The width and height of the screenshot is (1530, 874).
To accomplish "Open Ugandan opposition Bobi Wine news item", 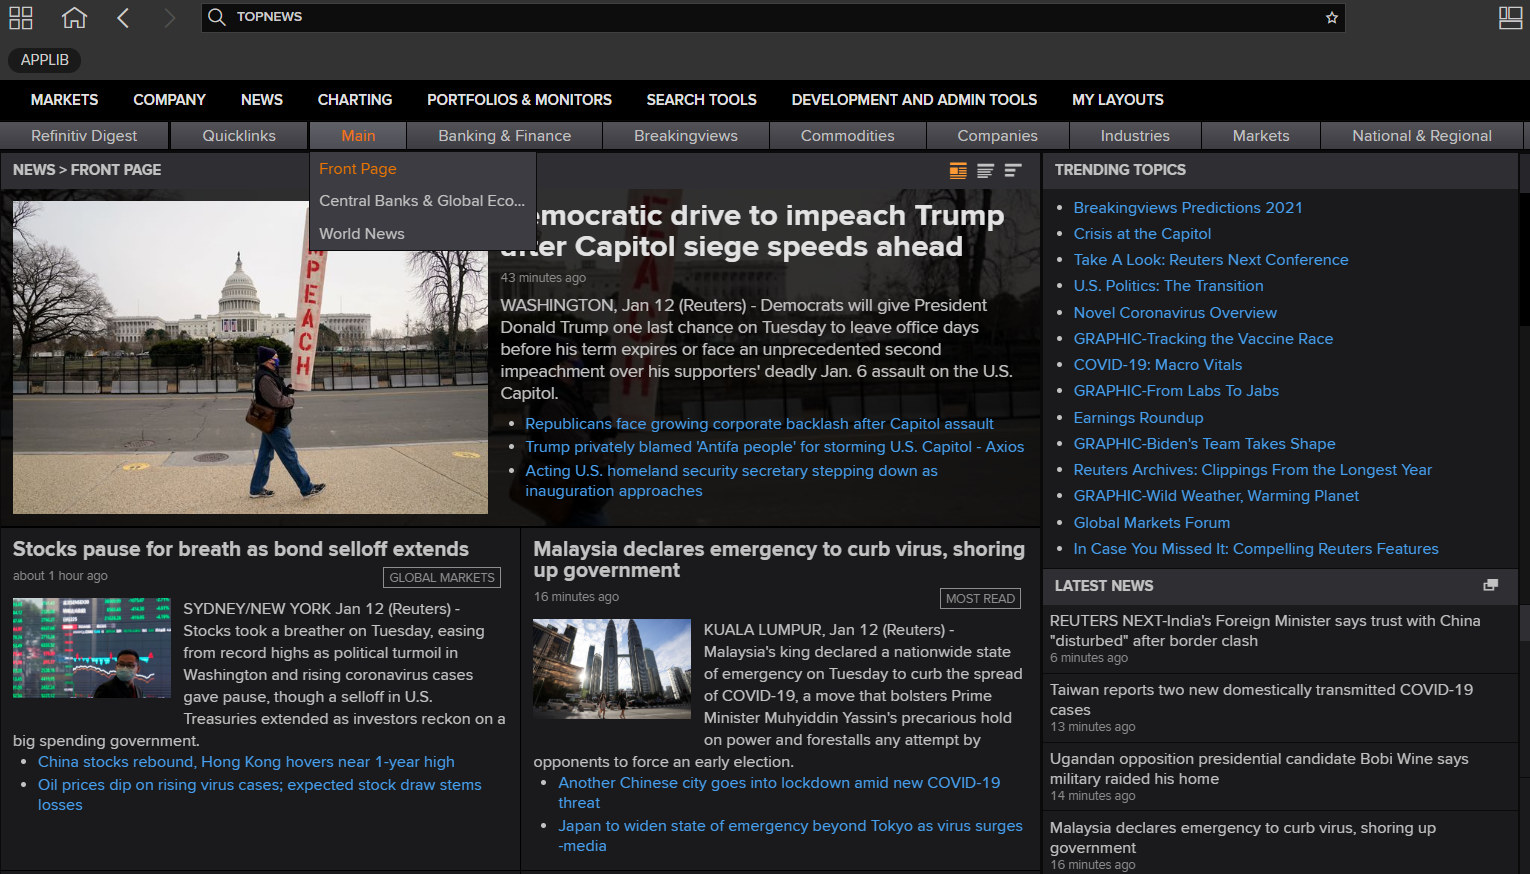I will click(x=1280, y=776).
